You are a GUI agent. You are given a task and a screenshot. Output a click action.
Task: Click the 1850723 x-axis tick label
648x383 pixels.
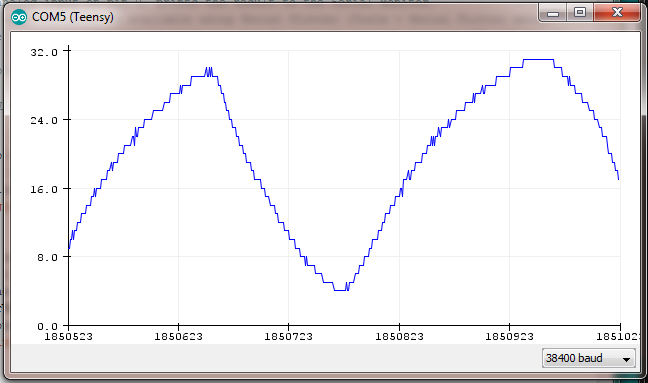[288, 337]
